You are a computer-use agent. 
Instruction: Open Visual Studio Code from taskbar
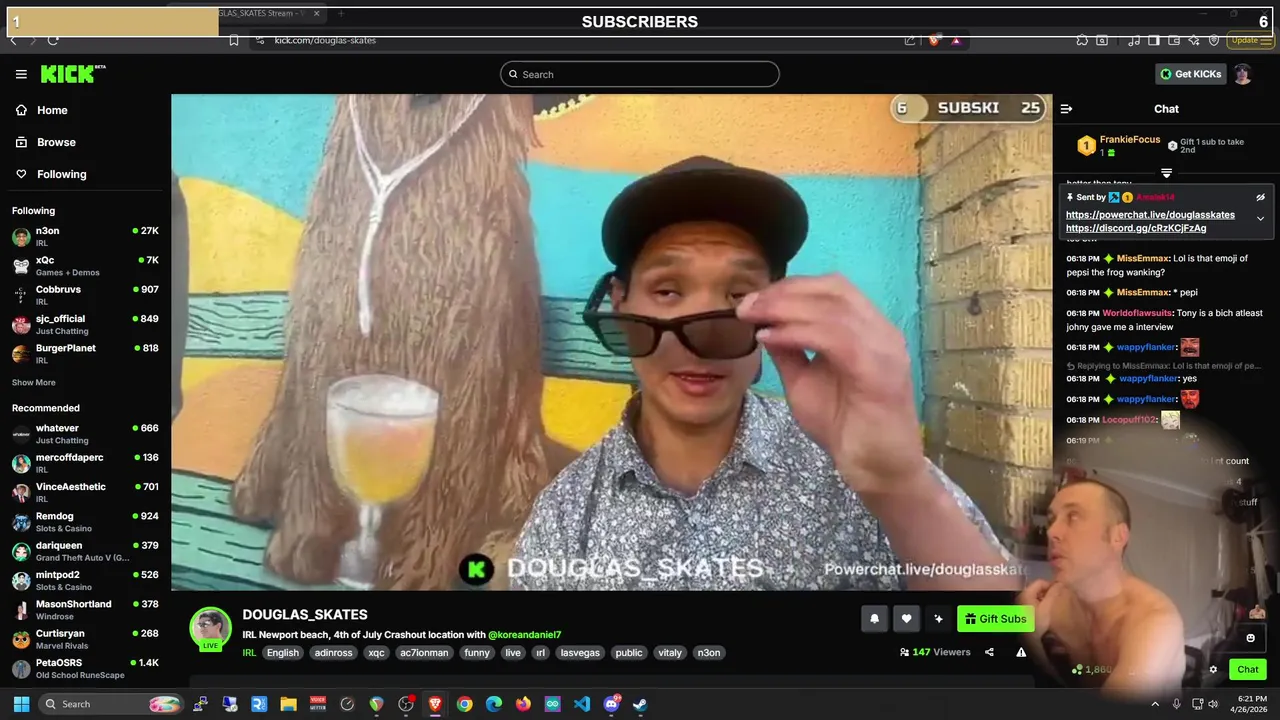pos(582,704)
